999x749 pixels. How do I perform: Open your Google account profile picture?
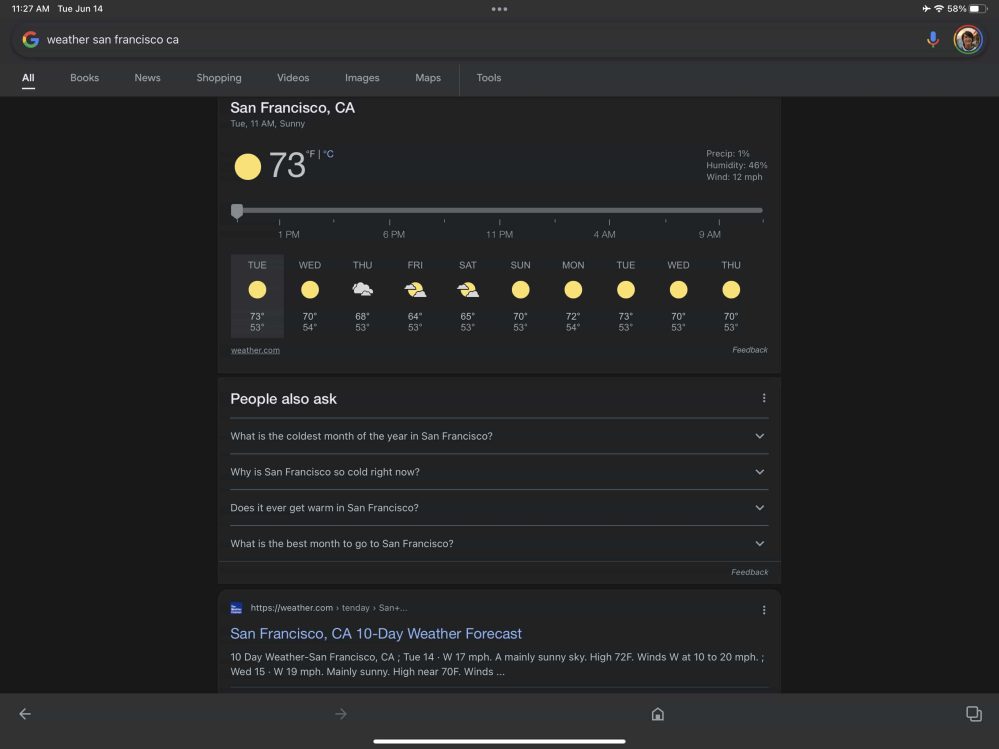click(x=967, y=39)
